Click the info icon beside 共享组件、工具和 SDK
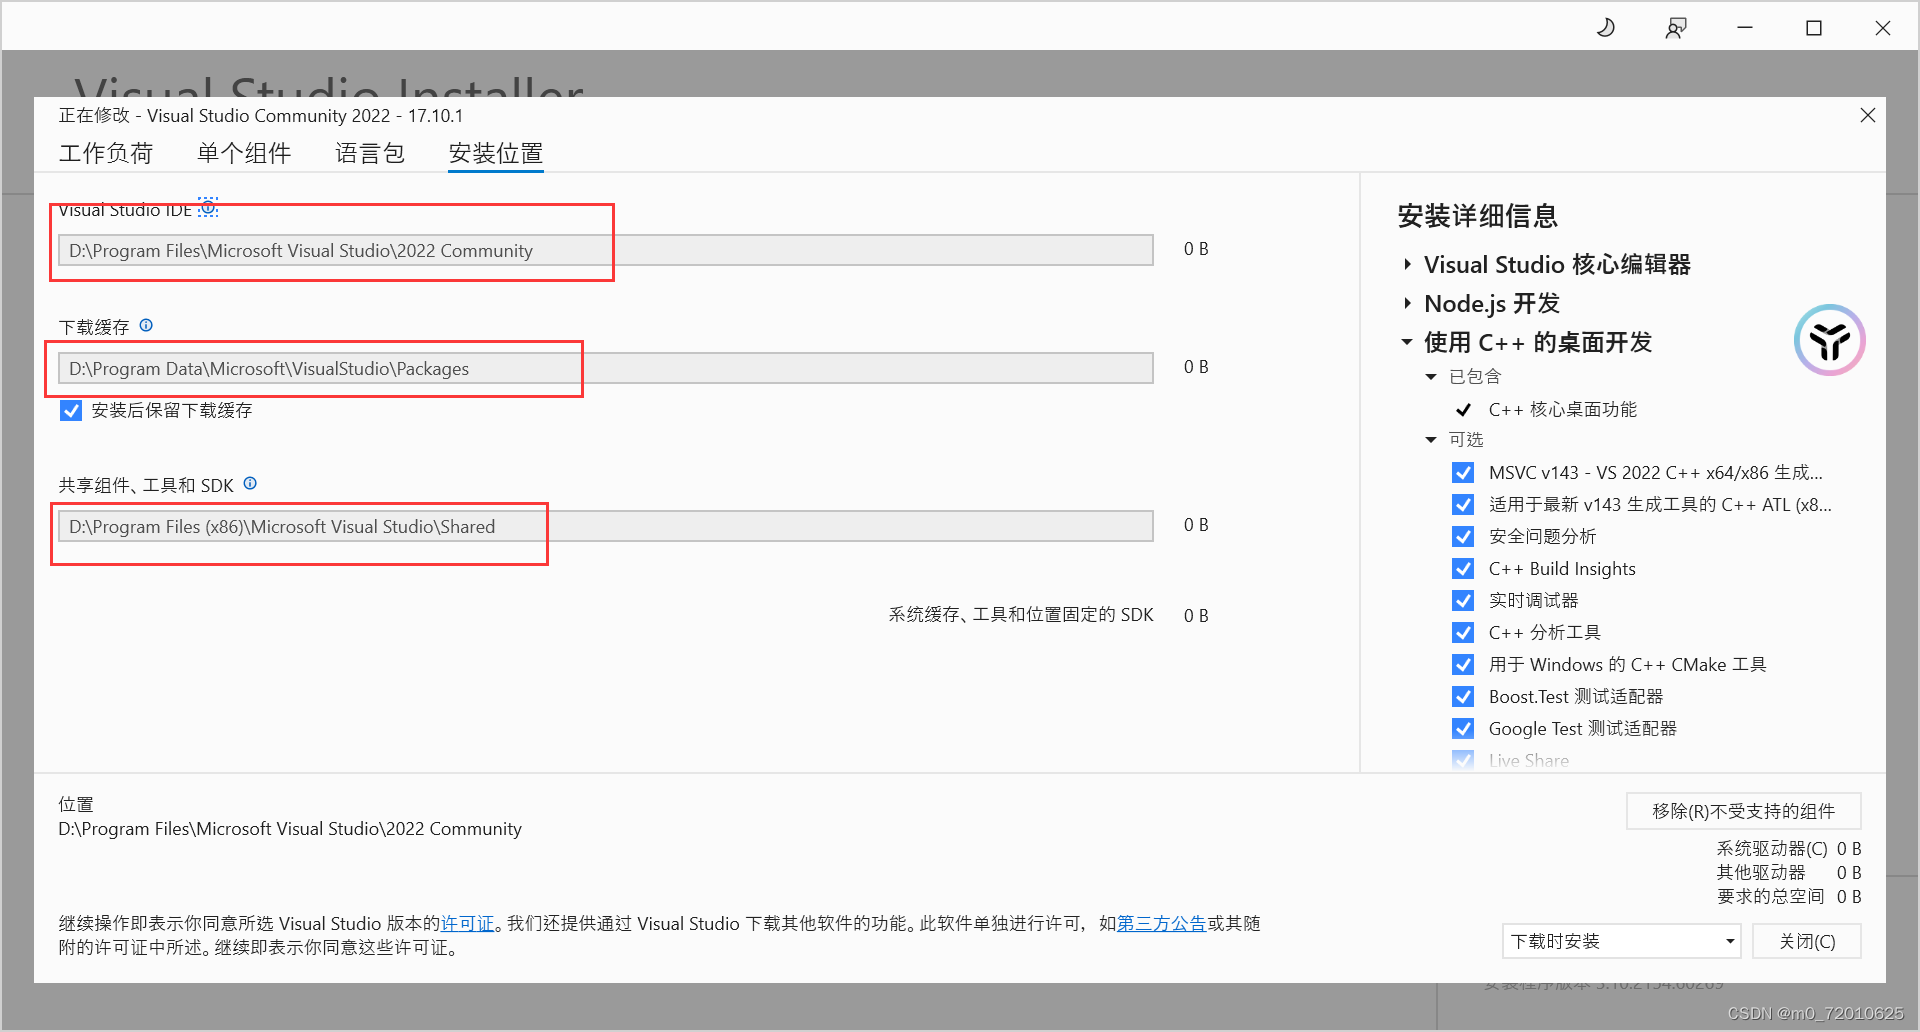Viewport: 1920px width, 1032px height. [250, 484]
